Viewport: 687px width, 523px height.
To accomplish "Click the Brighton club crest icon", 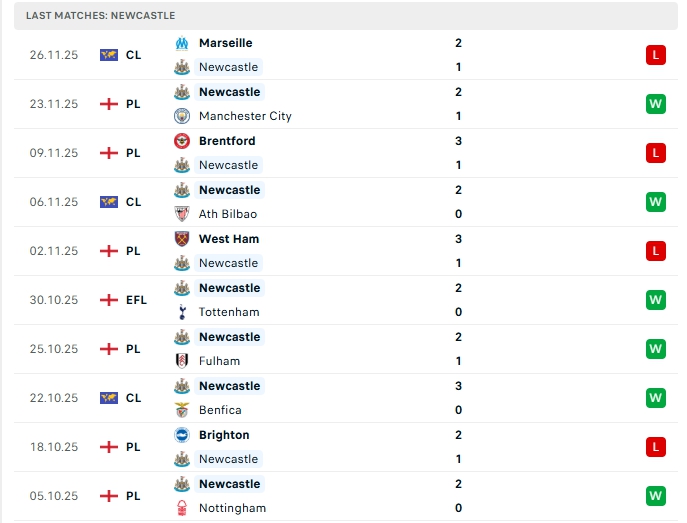I will 182,435.
